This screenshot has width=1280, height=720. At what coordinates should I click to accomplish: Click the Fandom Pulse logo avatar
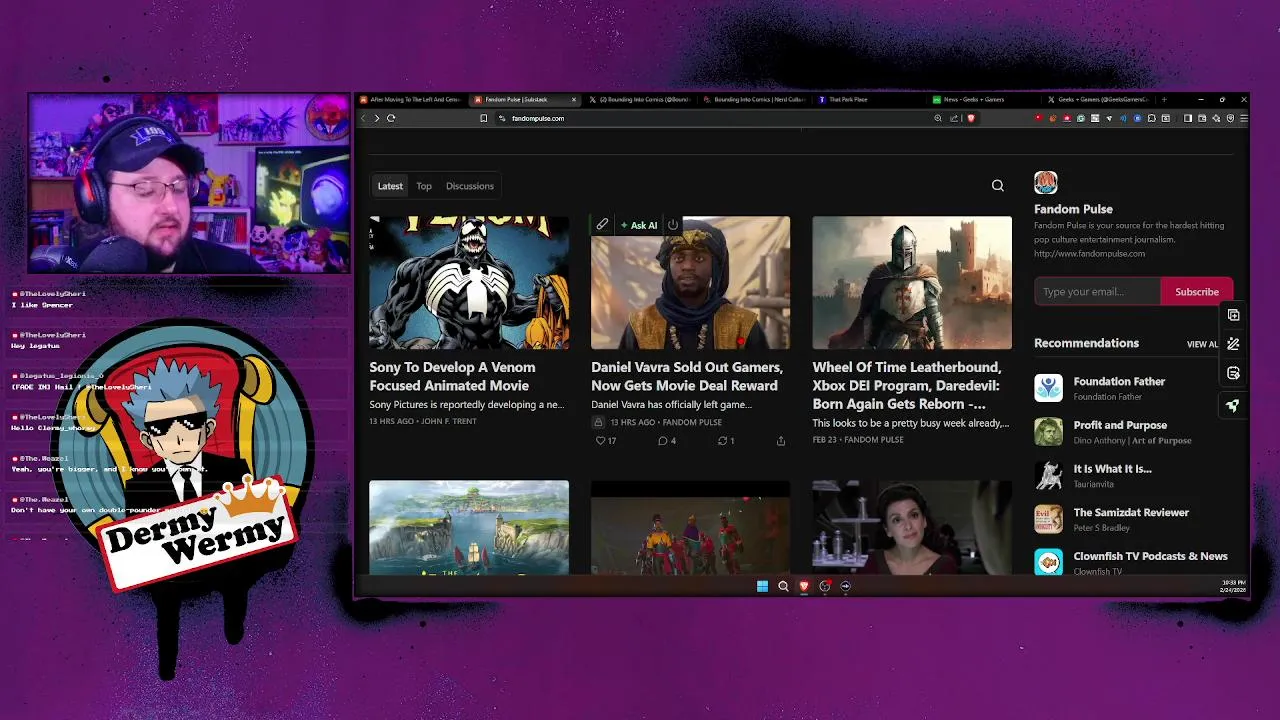pos(1045,182)
